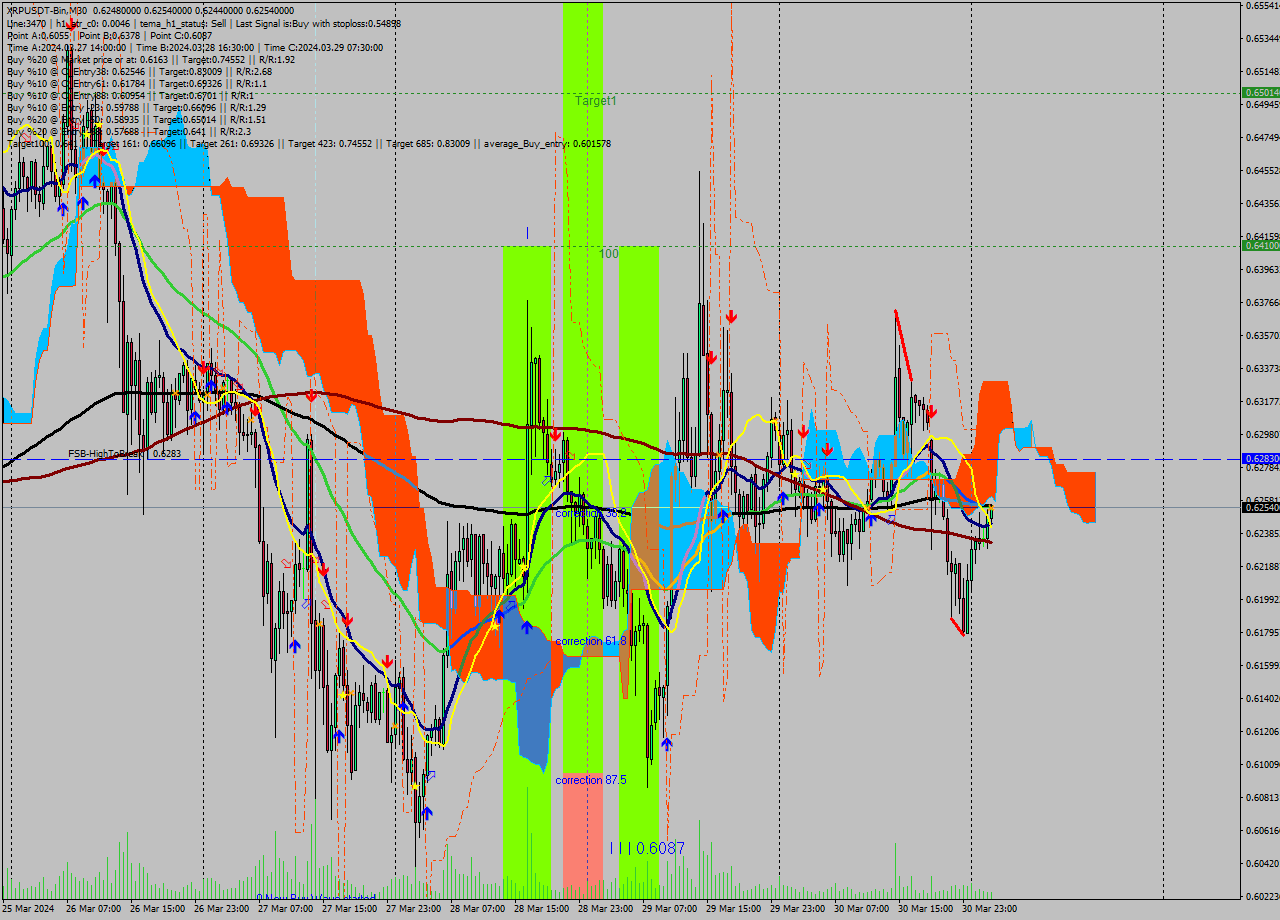Click the 0.61402 price scale value
Image resolution: width=1280 pixels, height=920 pixels.
[x=1262, y=698]
